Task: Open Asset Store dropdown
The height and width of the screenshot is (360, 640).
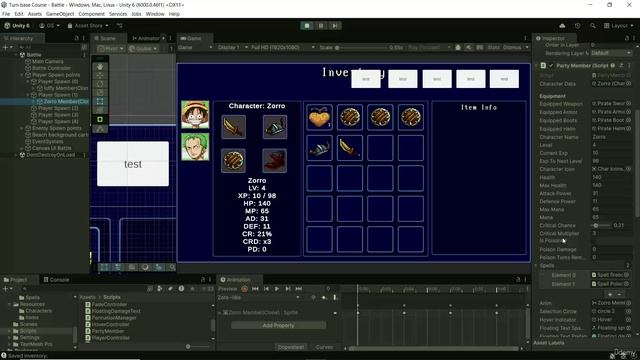Action: coord(88,26)
